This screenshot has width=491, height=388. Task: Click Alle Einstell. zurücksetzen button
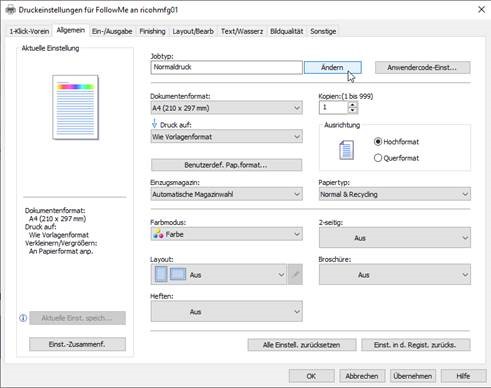302,345
